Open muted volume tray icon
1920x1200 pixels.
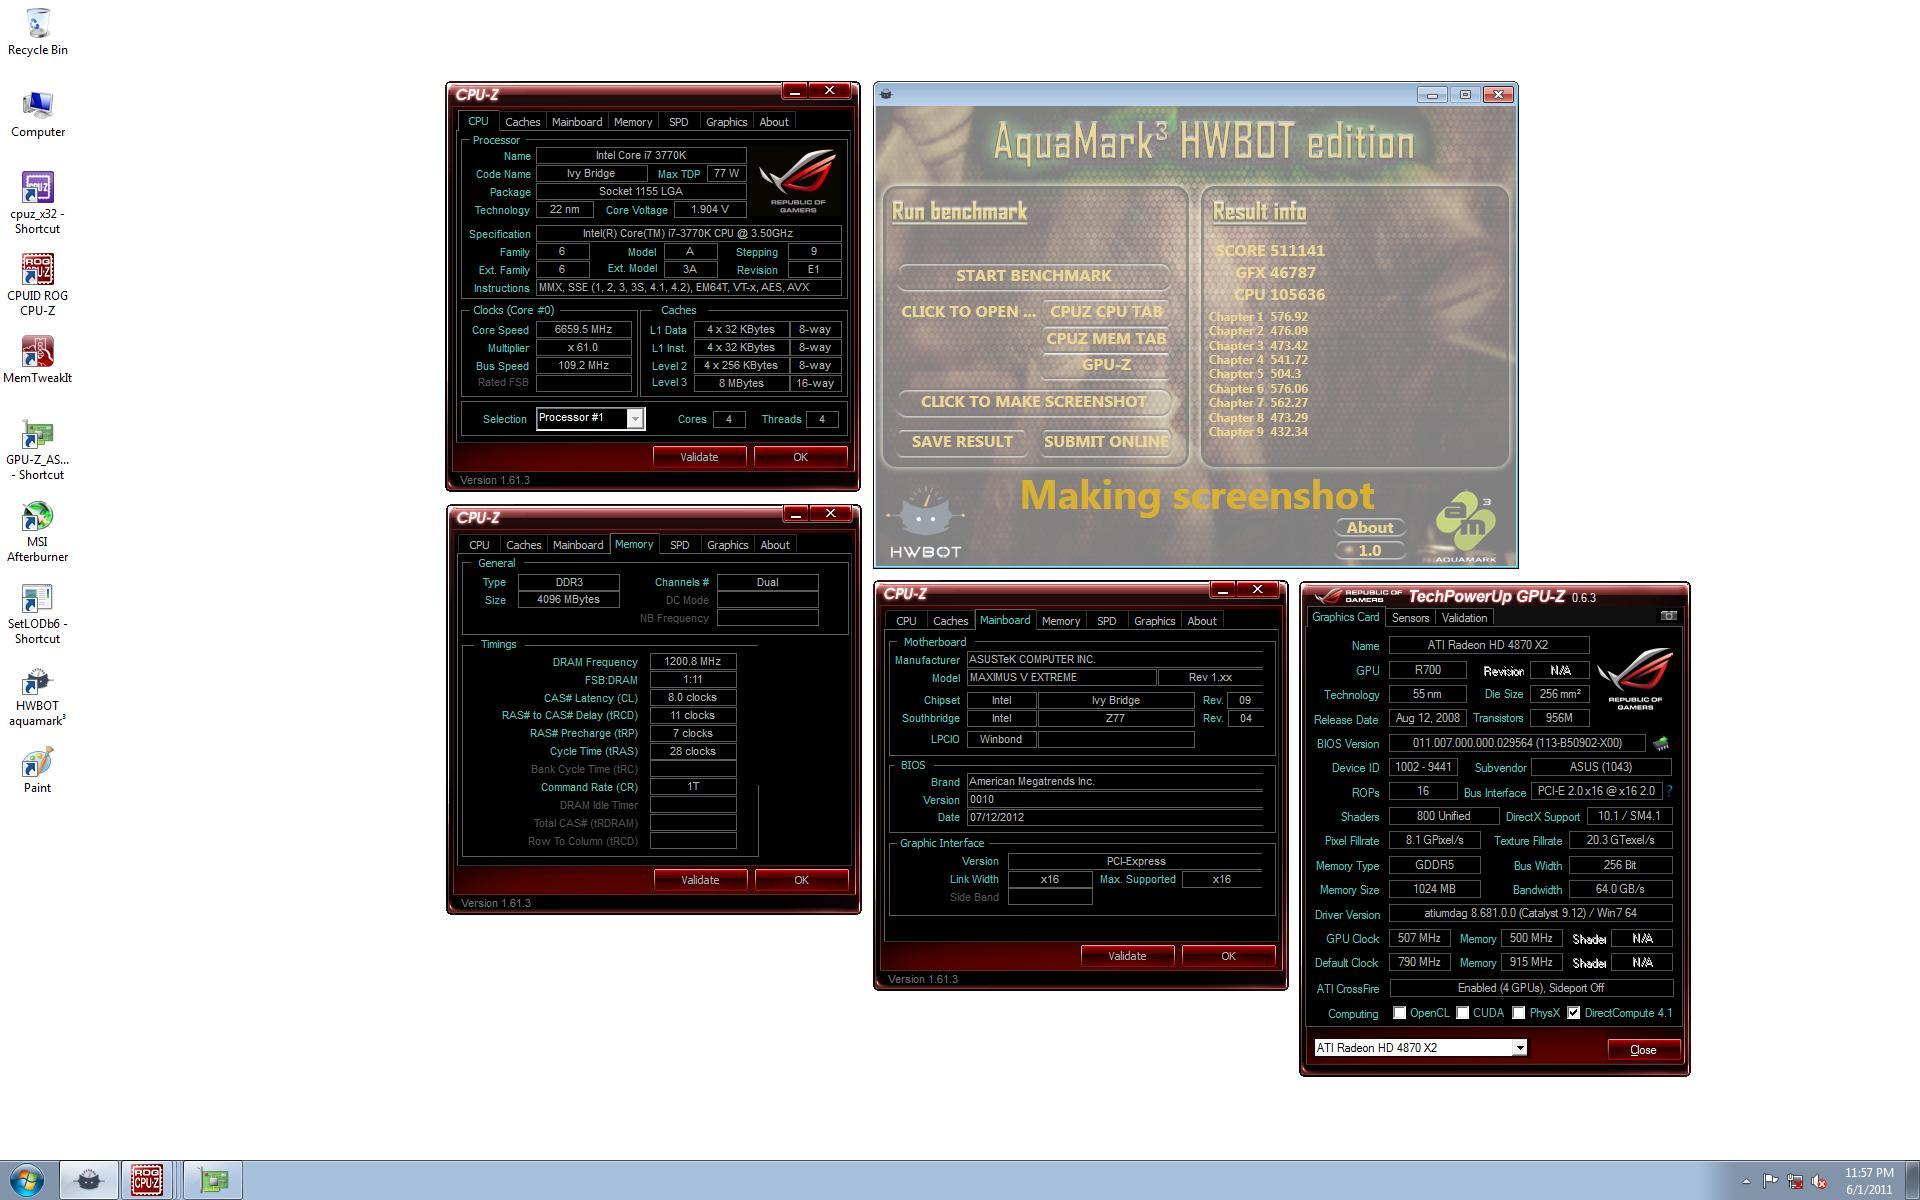pos(1820,1181)
